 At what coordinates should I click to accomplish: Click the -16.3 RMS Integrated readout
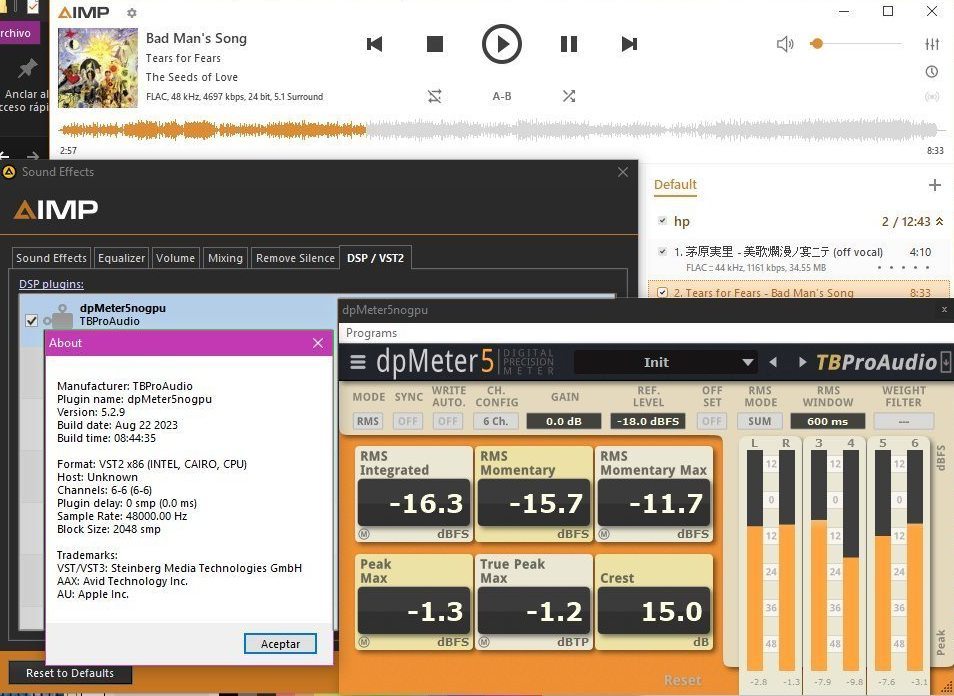(x=414, y=503)
